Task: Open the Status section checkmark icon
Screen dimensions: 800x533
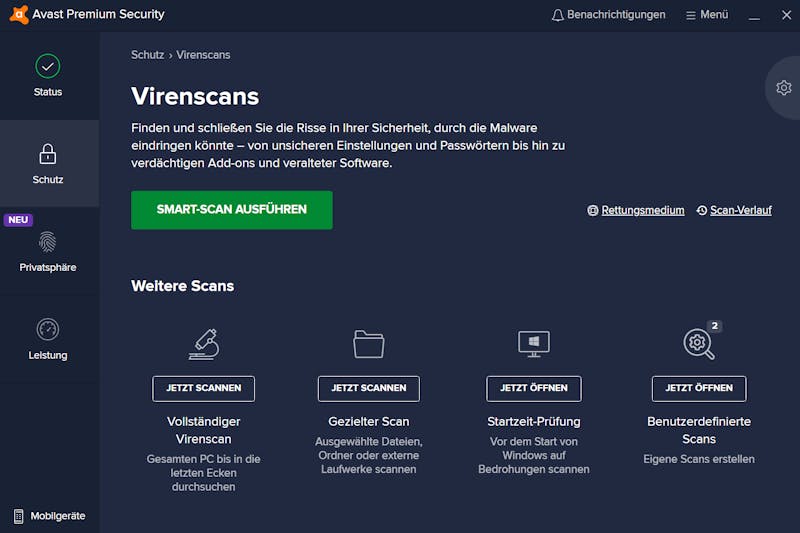Action: (47, 66)
